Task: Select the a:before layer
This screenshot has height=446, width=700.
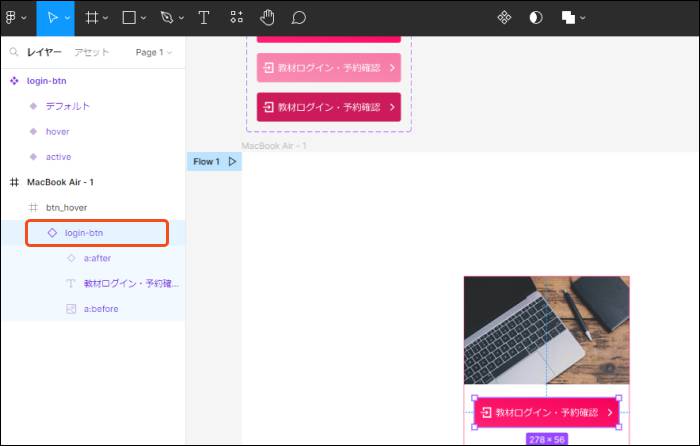Action: tap(103, 309)
